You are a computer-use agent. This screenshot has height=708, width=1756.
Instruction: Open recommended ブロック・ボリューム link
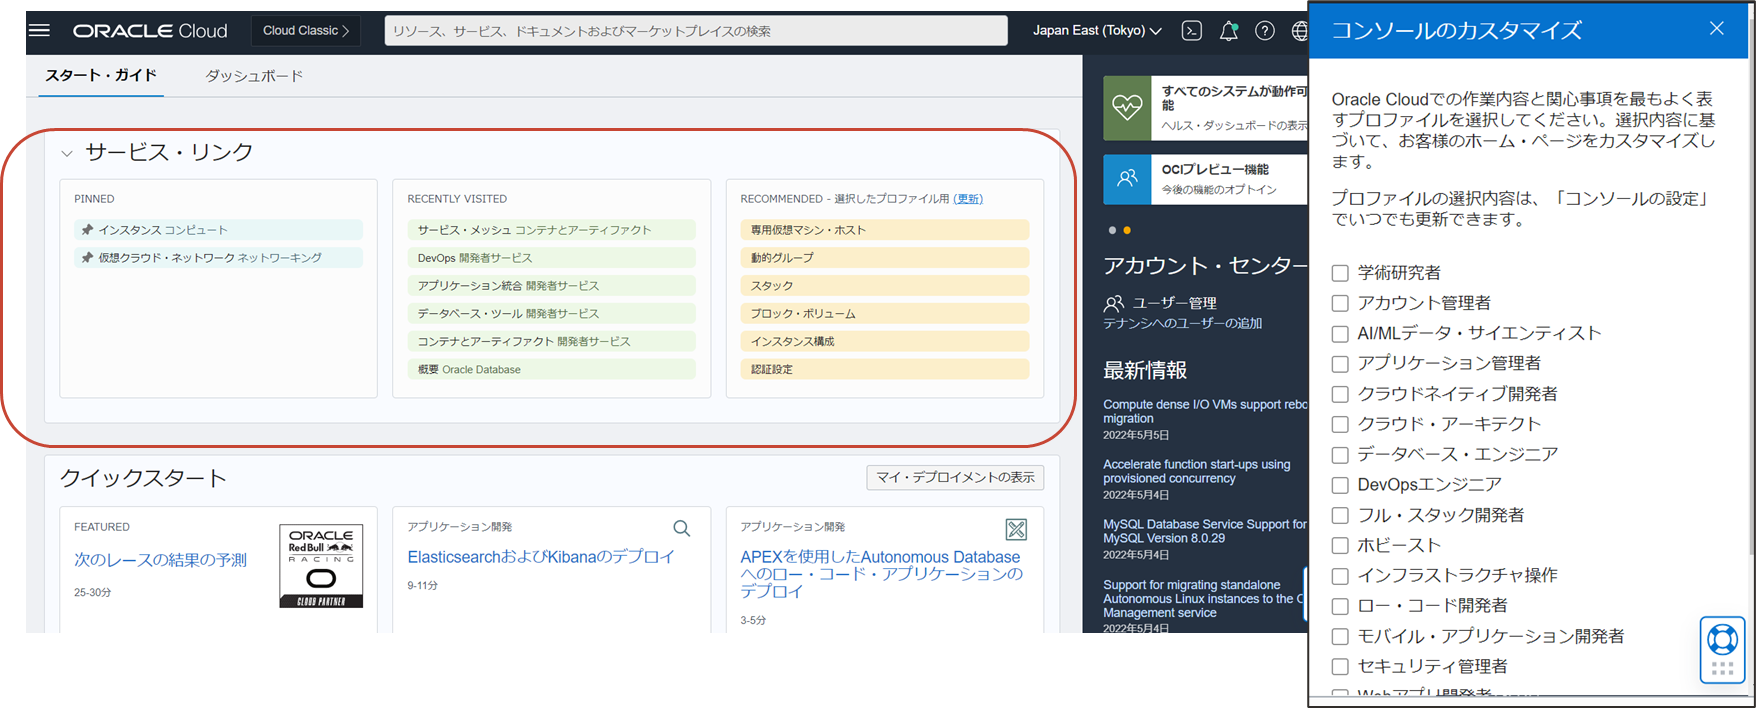(x=884, y=314)
